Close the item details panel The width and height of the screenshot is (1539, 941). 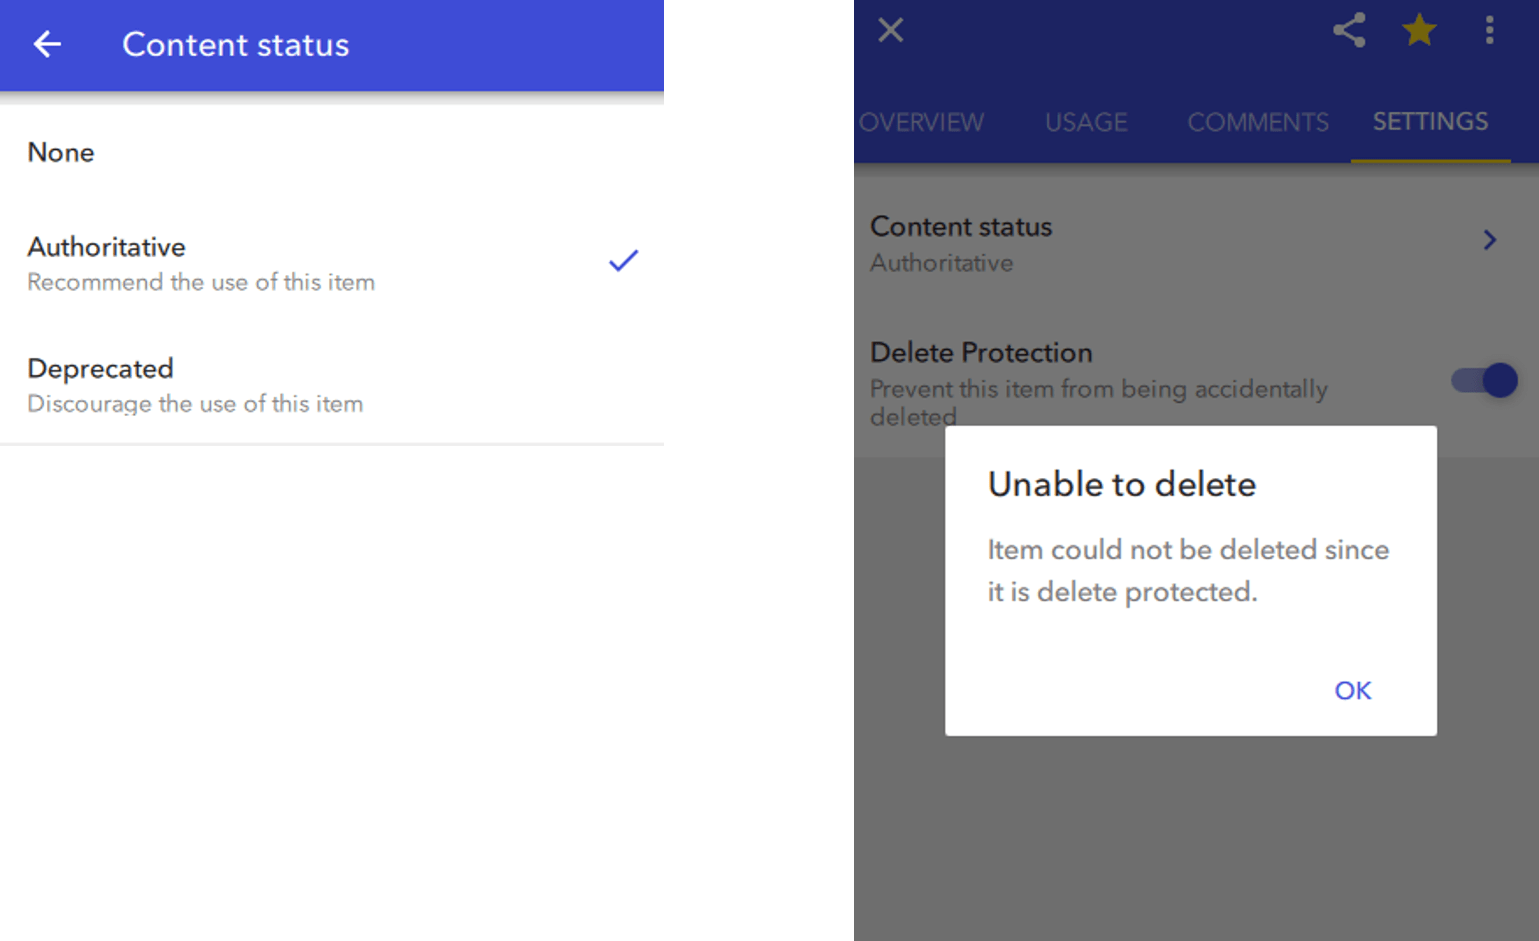pyautogui.click(x=890, y=30)
